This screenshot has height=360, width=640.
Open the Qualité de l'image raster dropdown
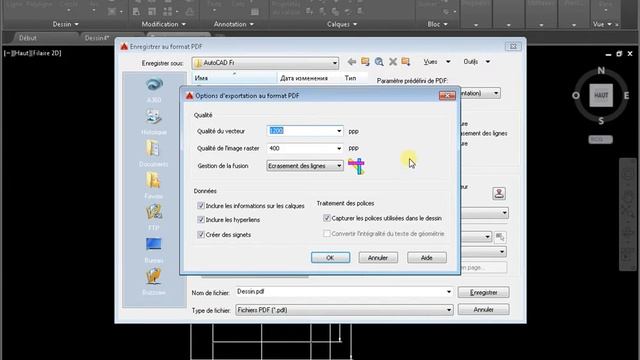tap(339, 148)
